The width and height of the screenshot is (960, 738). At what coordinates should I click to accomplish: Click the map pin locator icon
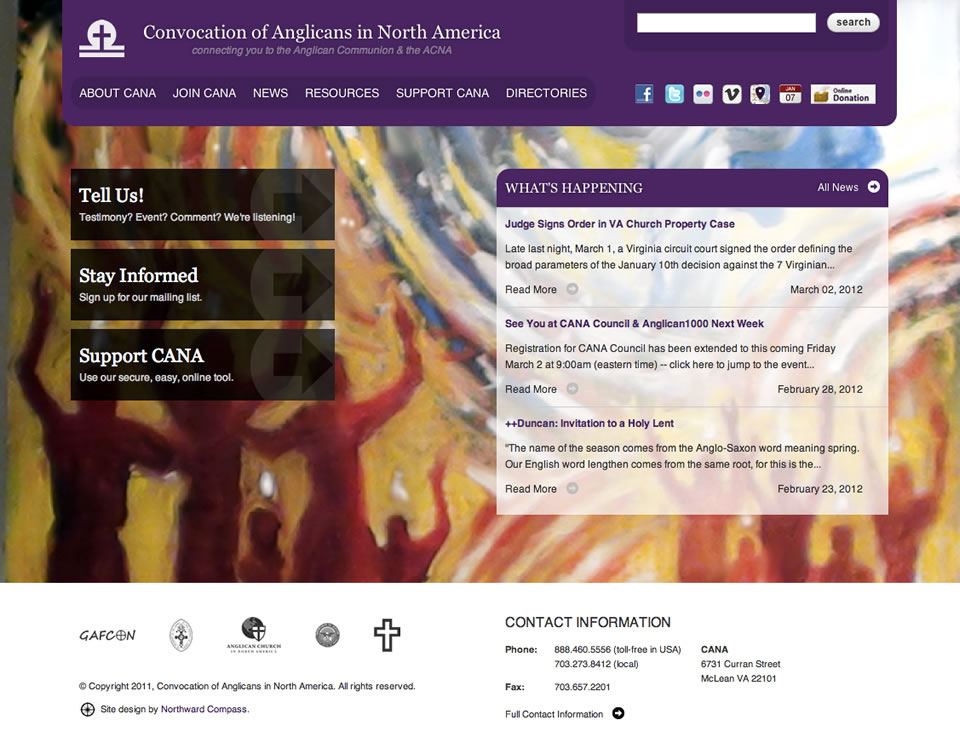coord(761,94)
